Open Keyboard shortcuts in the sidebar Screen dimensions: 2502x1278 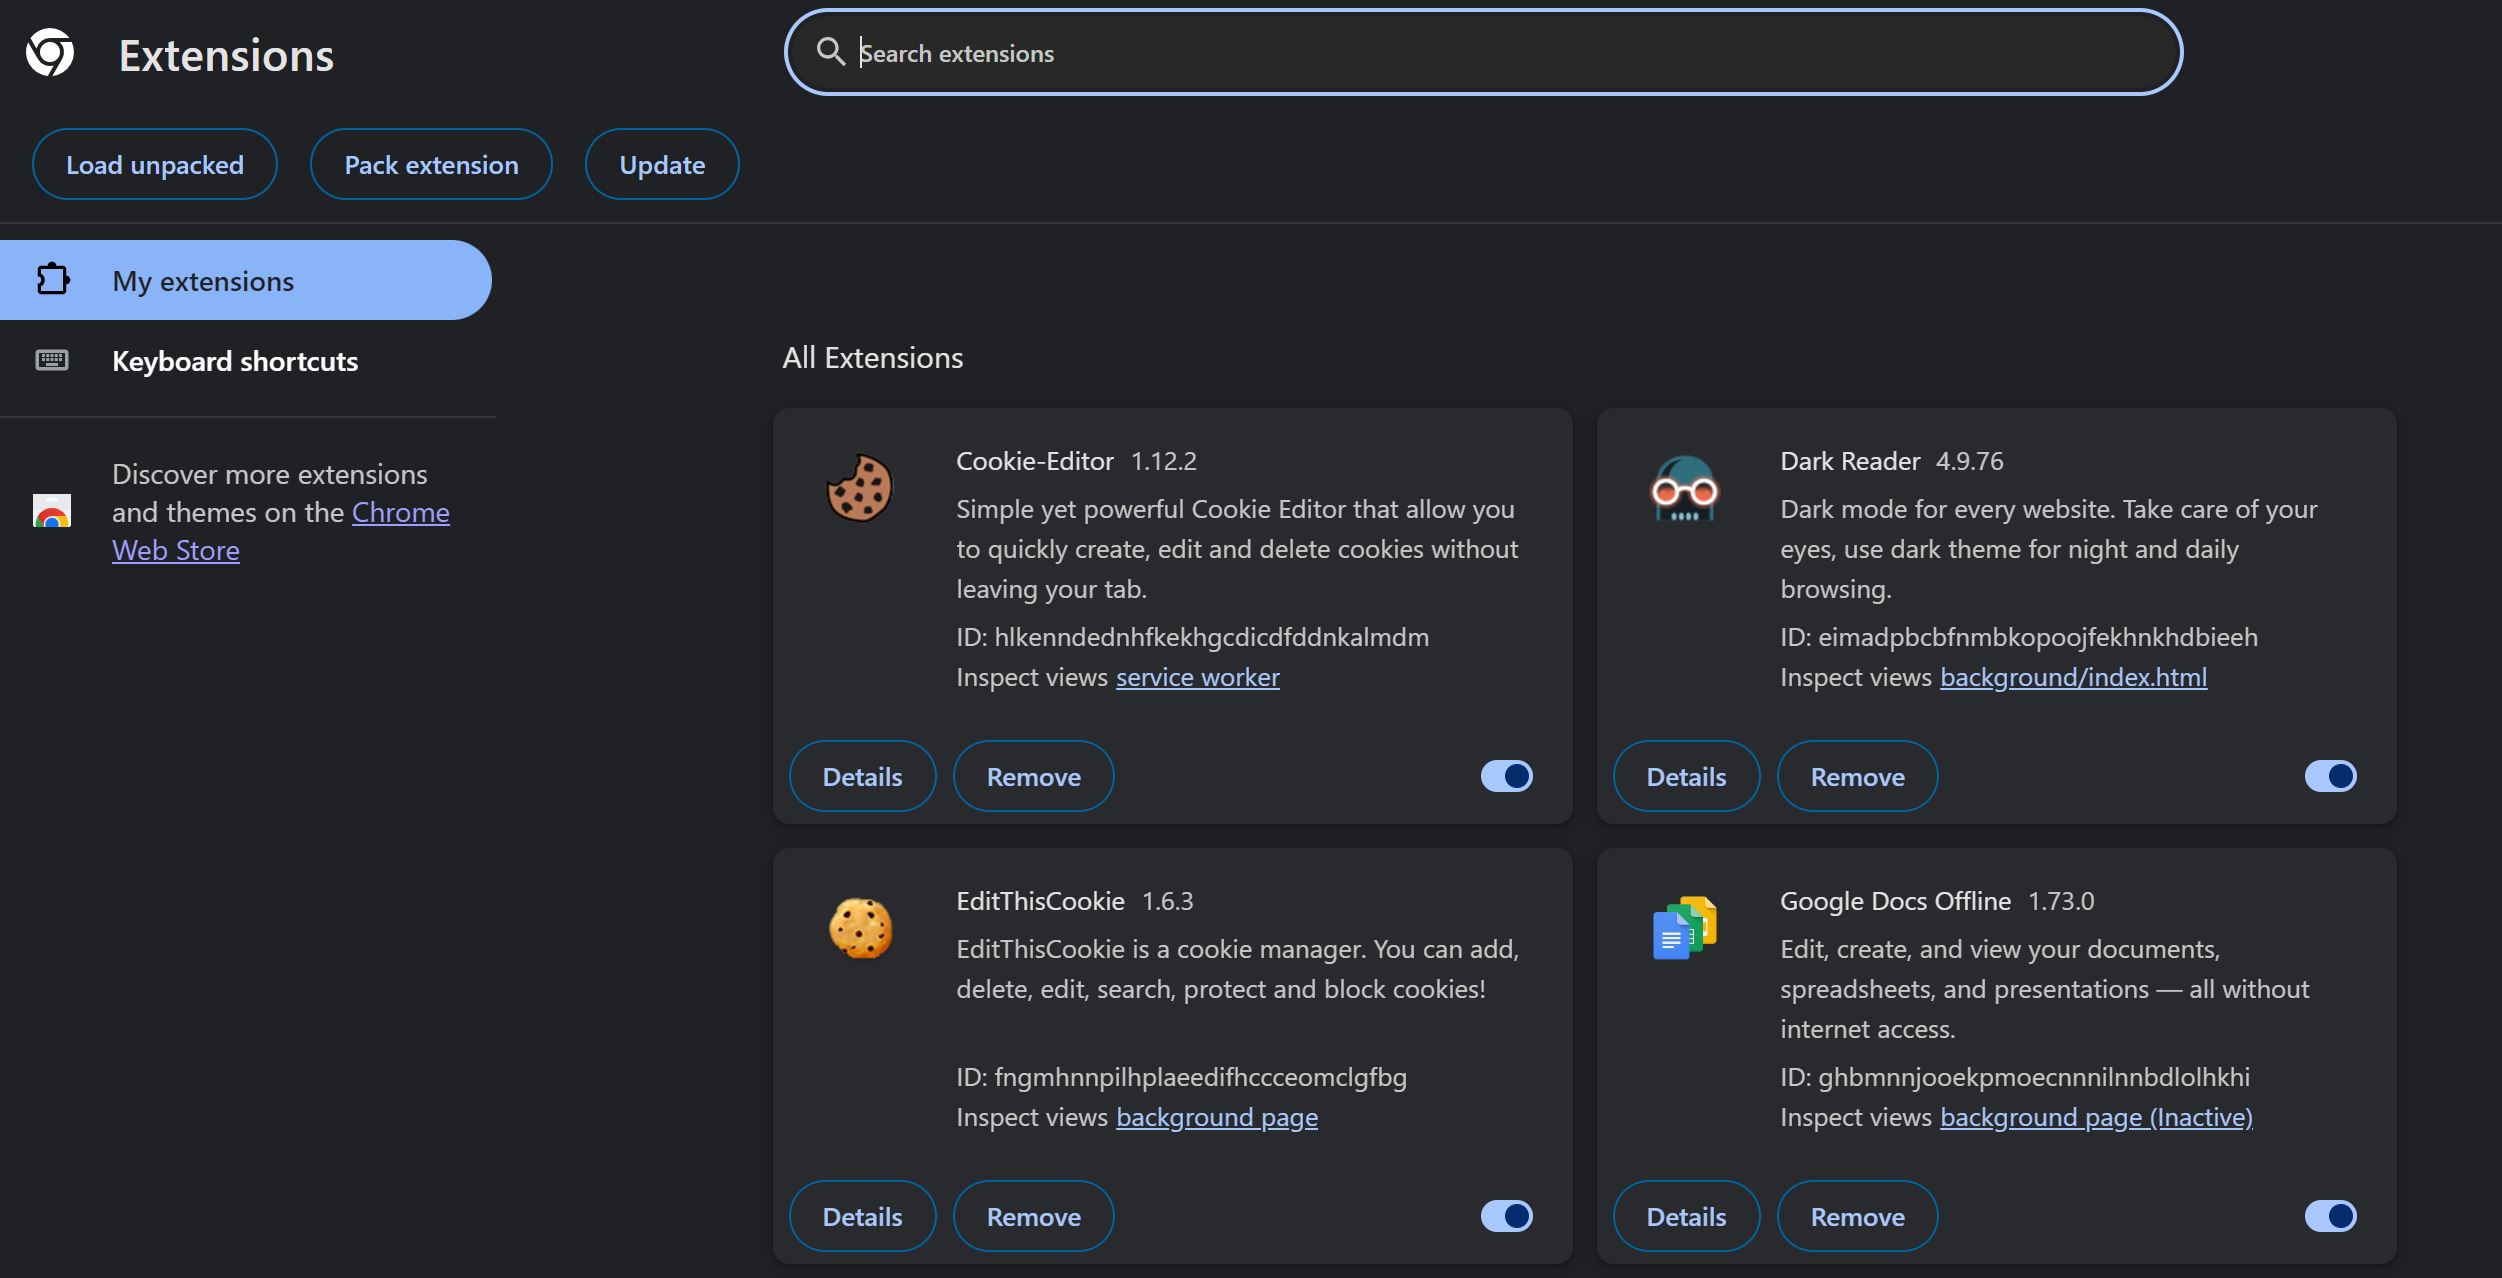(x=246, y=361)
